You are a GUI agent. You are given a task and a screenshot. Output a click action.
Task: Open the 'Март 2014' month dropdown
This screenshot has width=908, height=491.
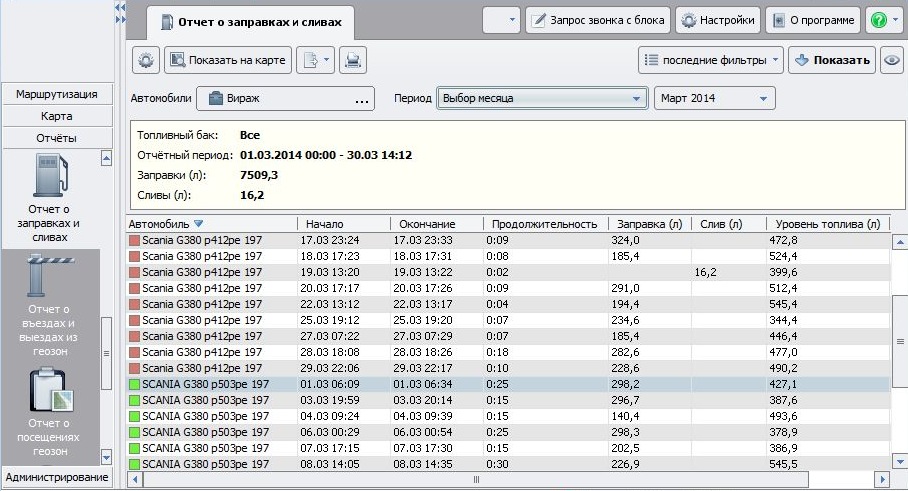tap(715, 98)
